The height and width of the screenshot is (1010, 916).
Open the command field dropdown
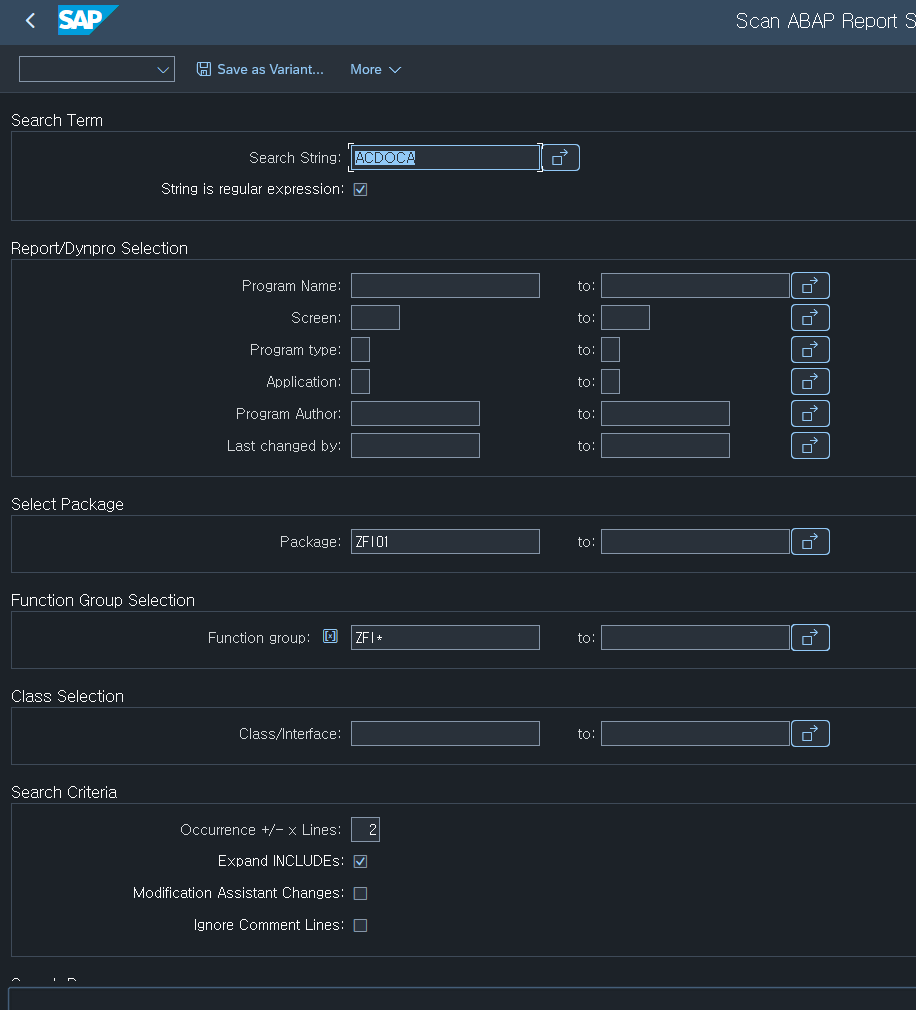click(x=163, y=70)
